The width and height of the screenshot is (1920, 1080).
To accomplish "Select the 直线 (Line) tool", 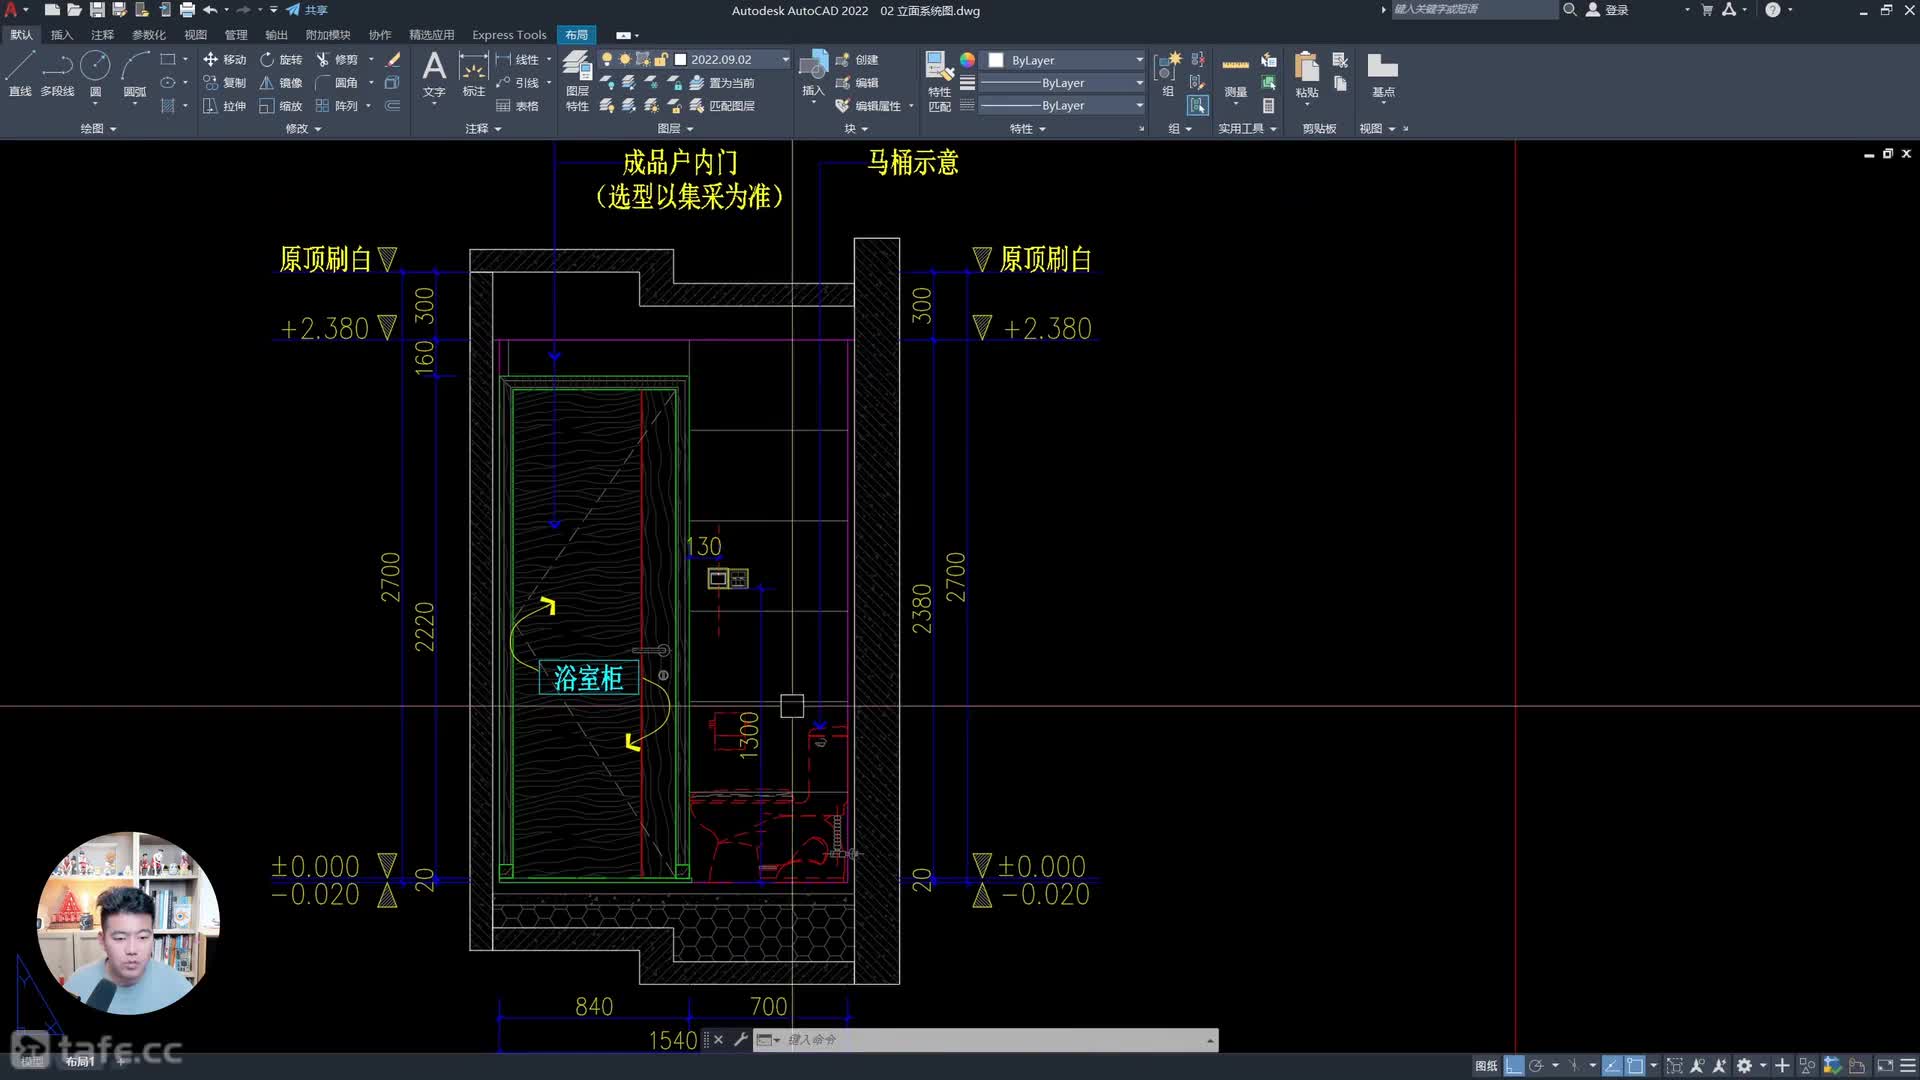I will (x=20, y=72).
